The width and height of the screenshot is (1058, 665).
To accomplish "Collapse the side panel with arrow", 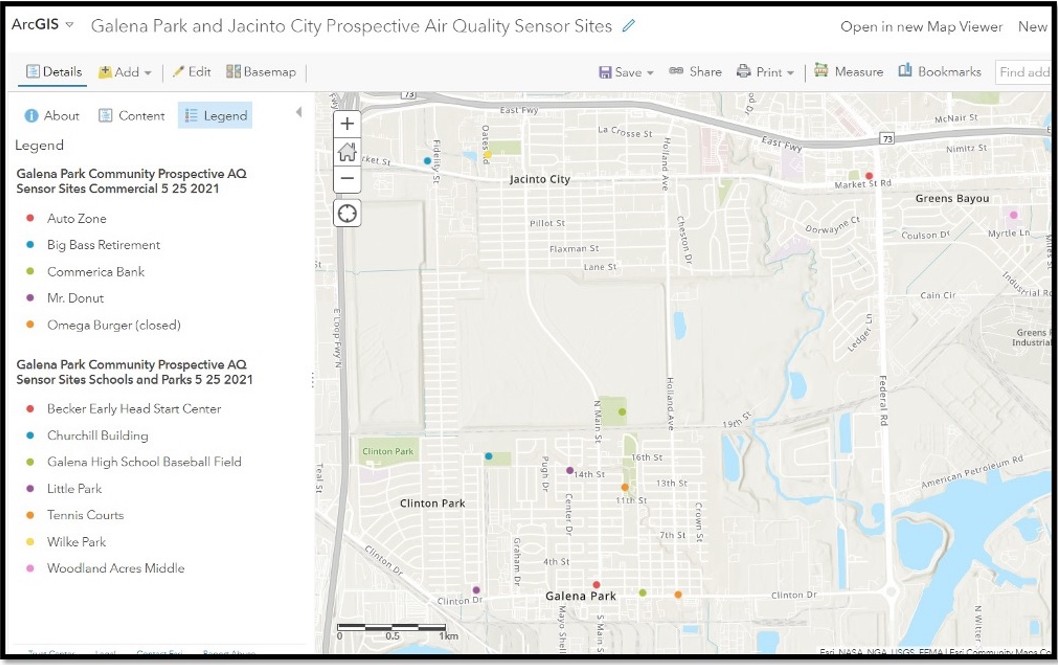I will 298,113.
